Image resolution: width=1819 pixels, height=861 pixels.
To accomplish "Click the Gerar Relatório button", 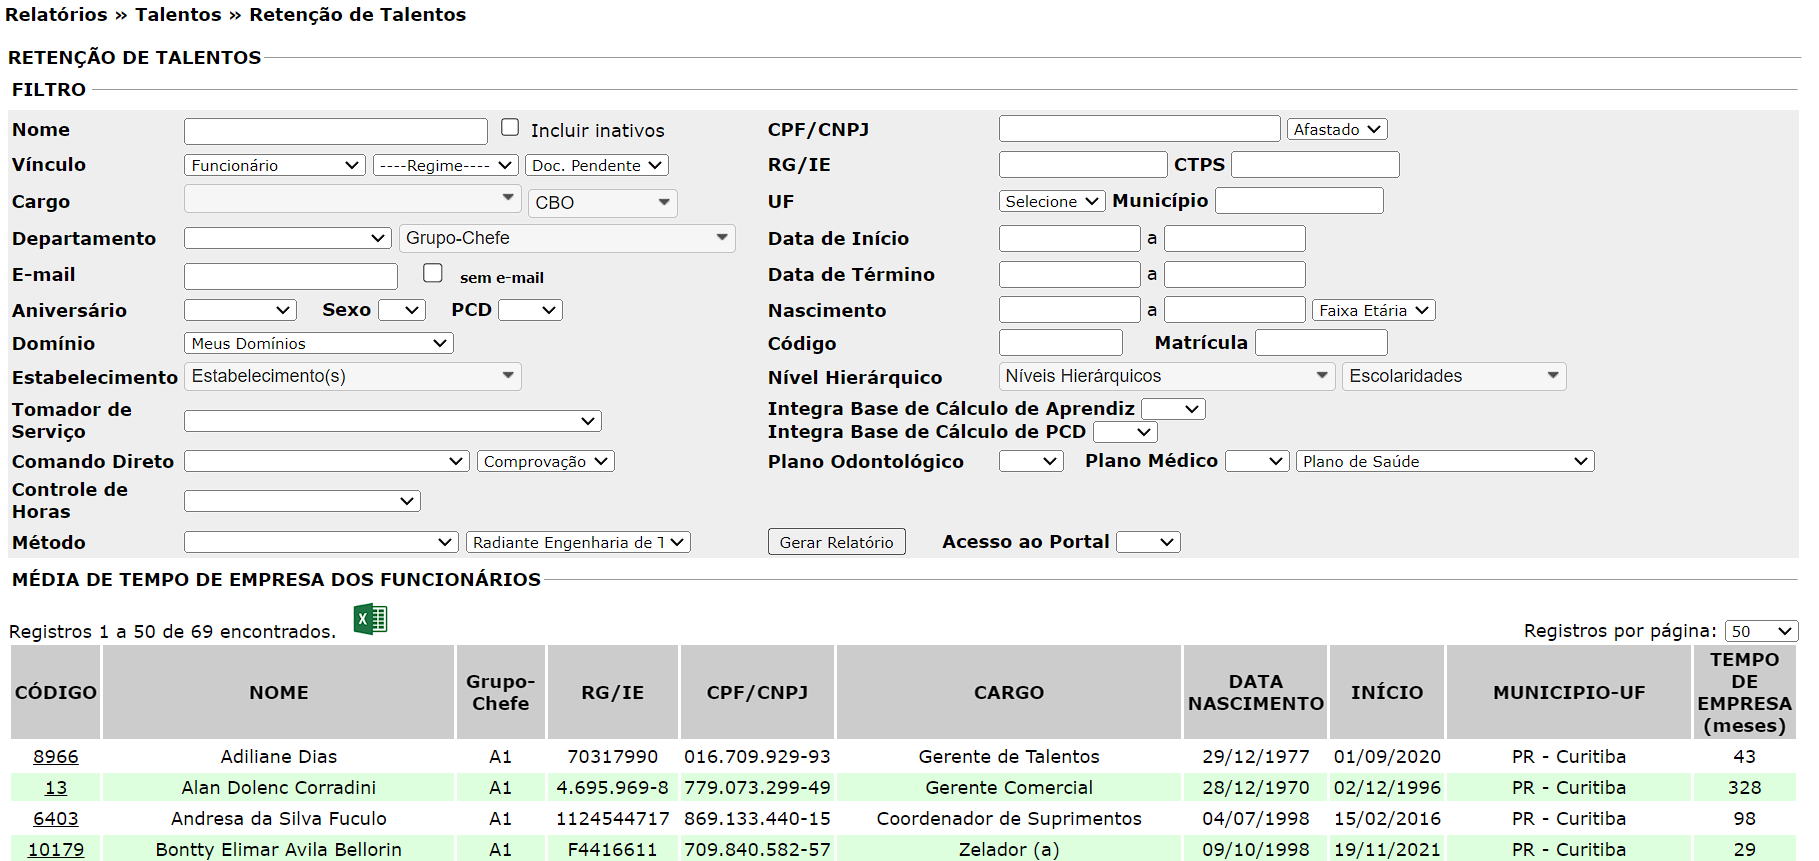I will (x=836, y=542).
